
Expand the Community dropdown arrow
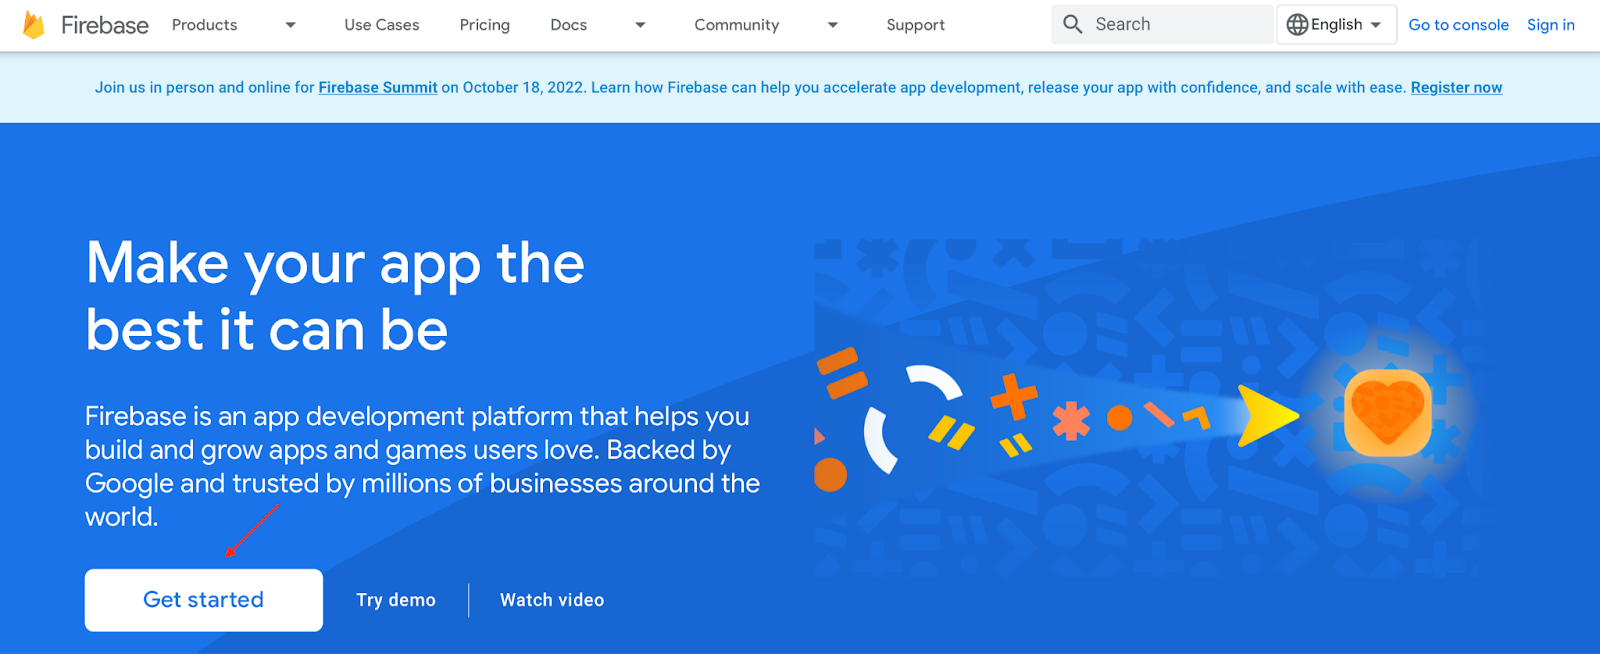coord(832,25)
